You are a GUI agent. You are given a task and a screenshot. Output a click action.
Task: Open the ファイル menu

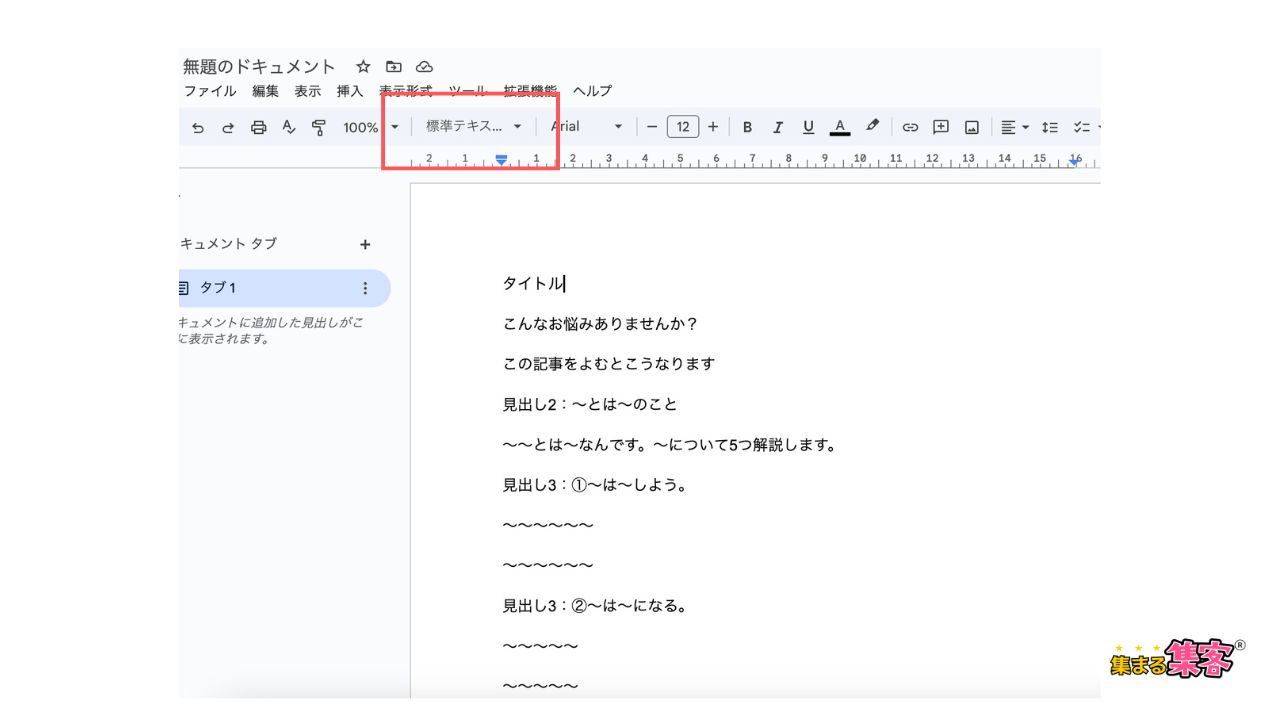click(x=210, y=91)
